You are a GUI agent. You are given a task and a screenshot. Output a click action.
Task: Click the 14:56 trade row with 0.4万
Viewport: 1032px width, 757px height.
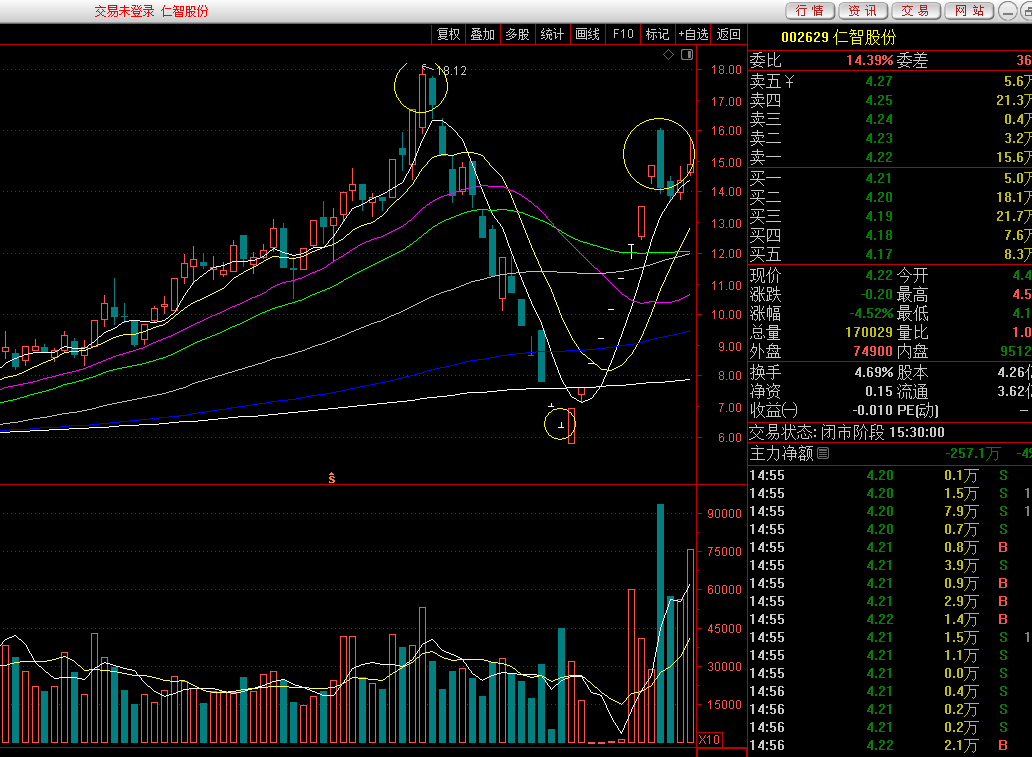890,692
